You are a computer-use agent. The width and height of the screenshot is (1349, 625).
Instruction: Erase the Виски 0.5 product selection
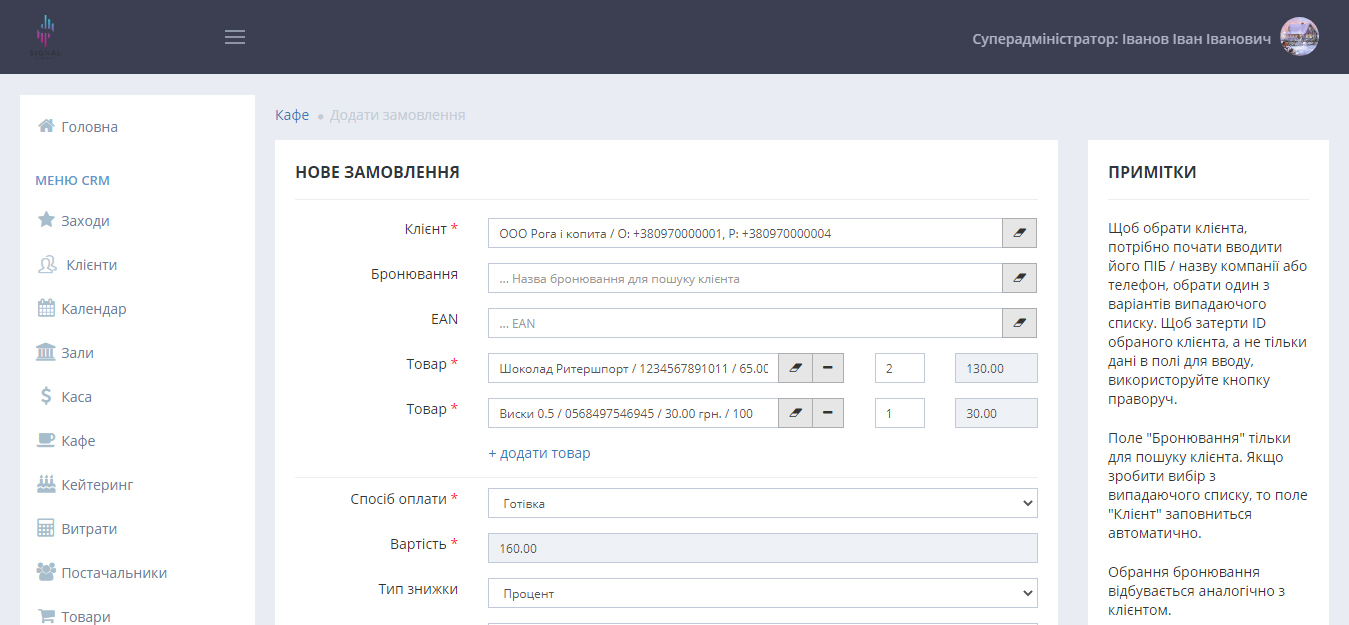pos(795,413)
